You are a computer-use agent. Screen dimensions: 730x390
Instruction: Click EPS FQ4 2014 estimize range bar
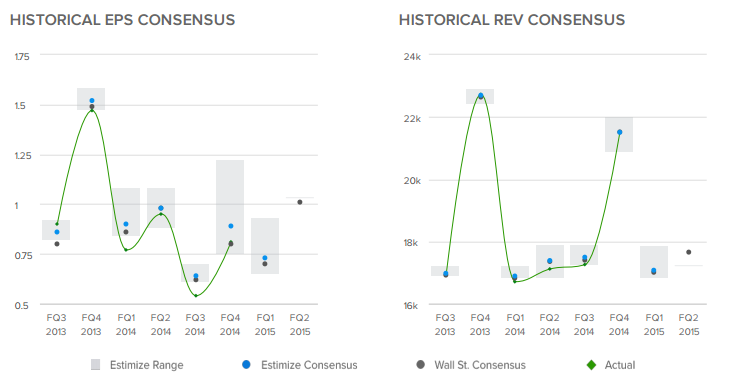click(230, 207)
